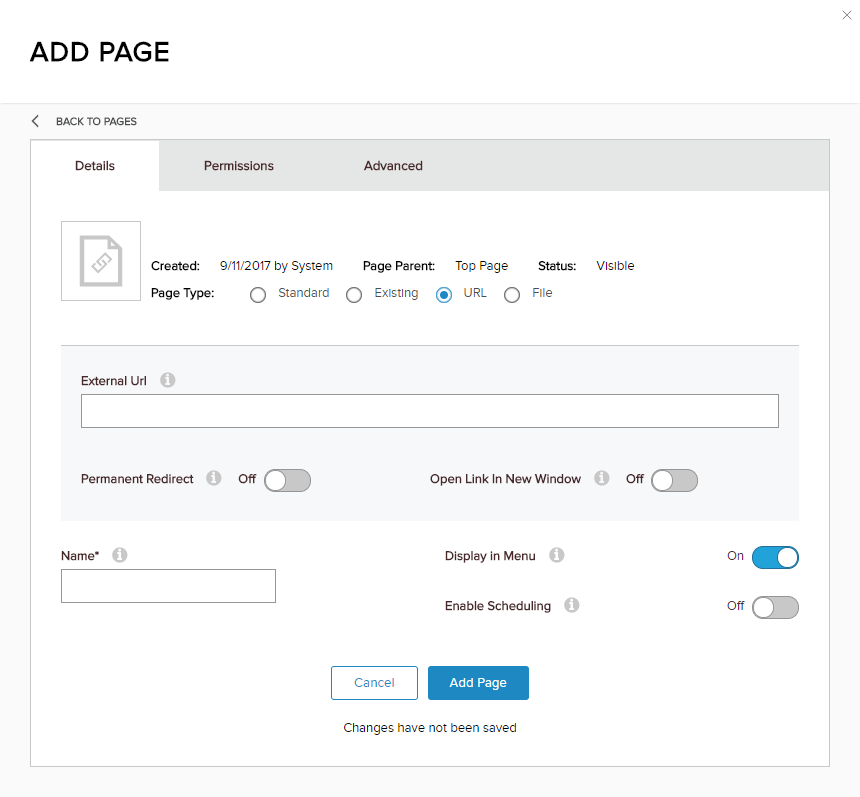Click the Permanent Redirect info icon
The image size is (860, 797).
pyautogui.click(x=214, y=478)
